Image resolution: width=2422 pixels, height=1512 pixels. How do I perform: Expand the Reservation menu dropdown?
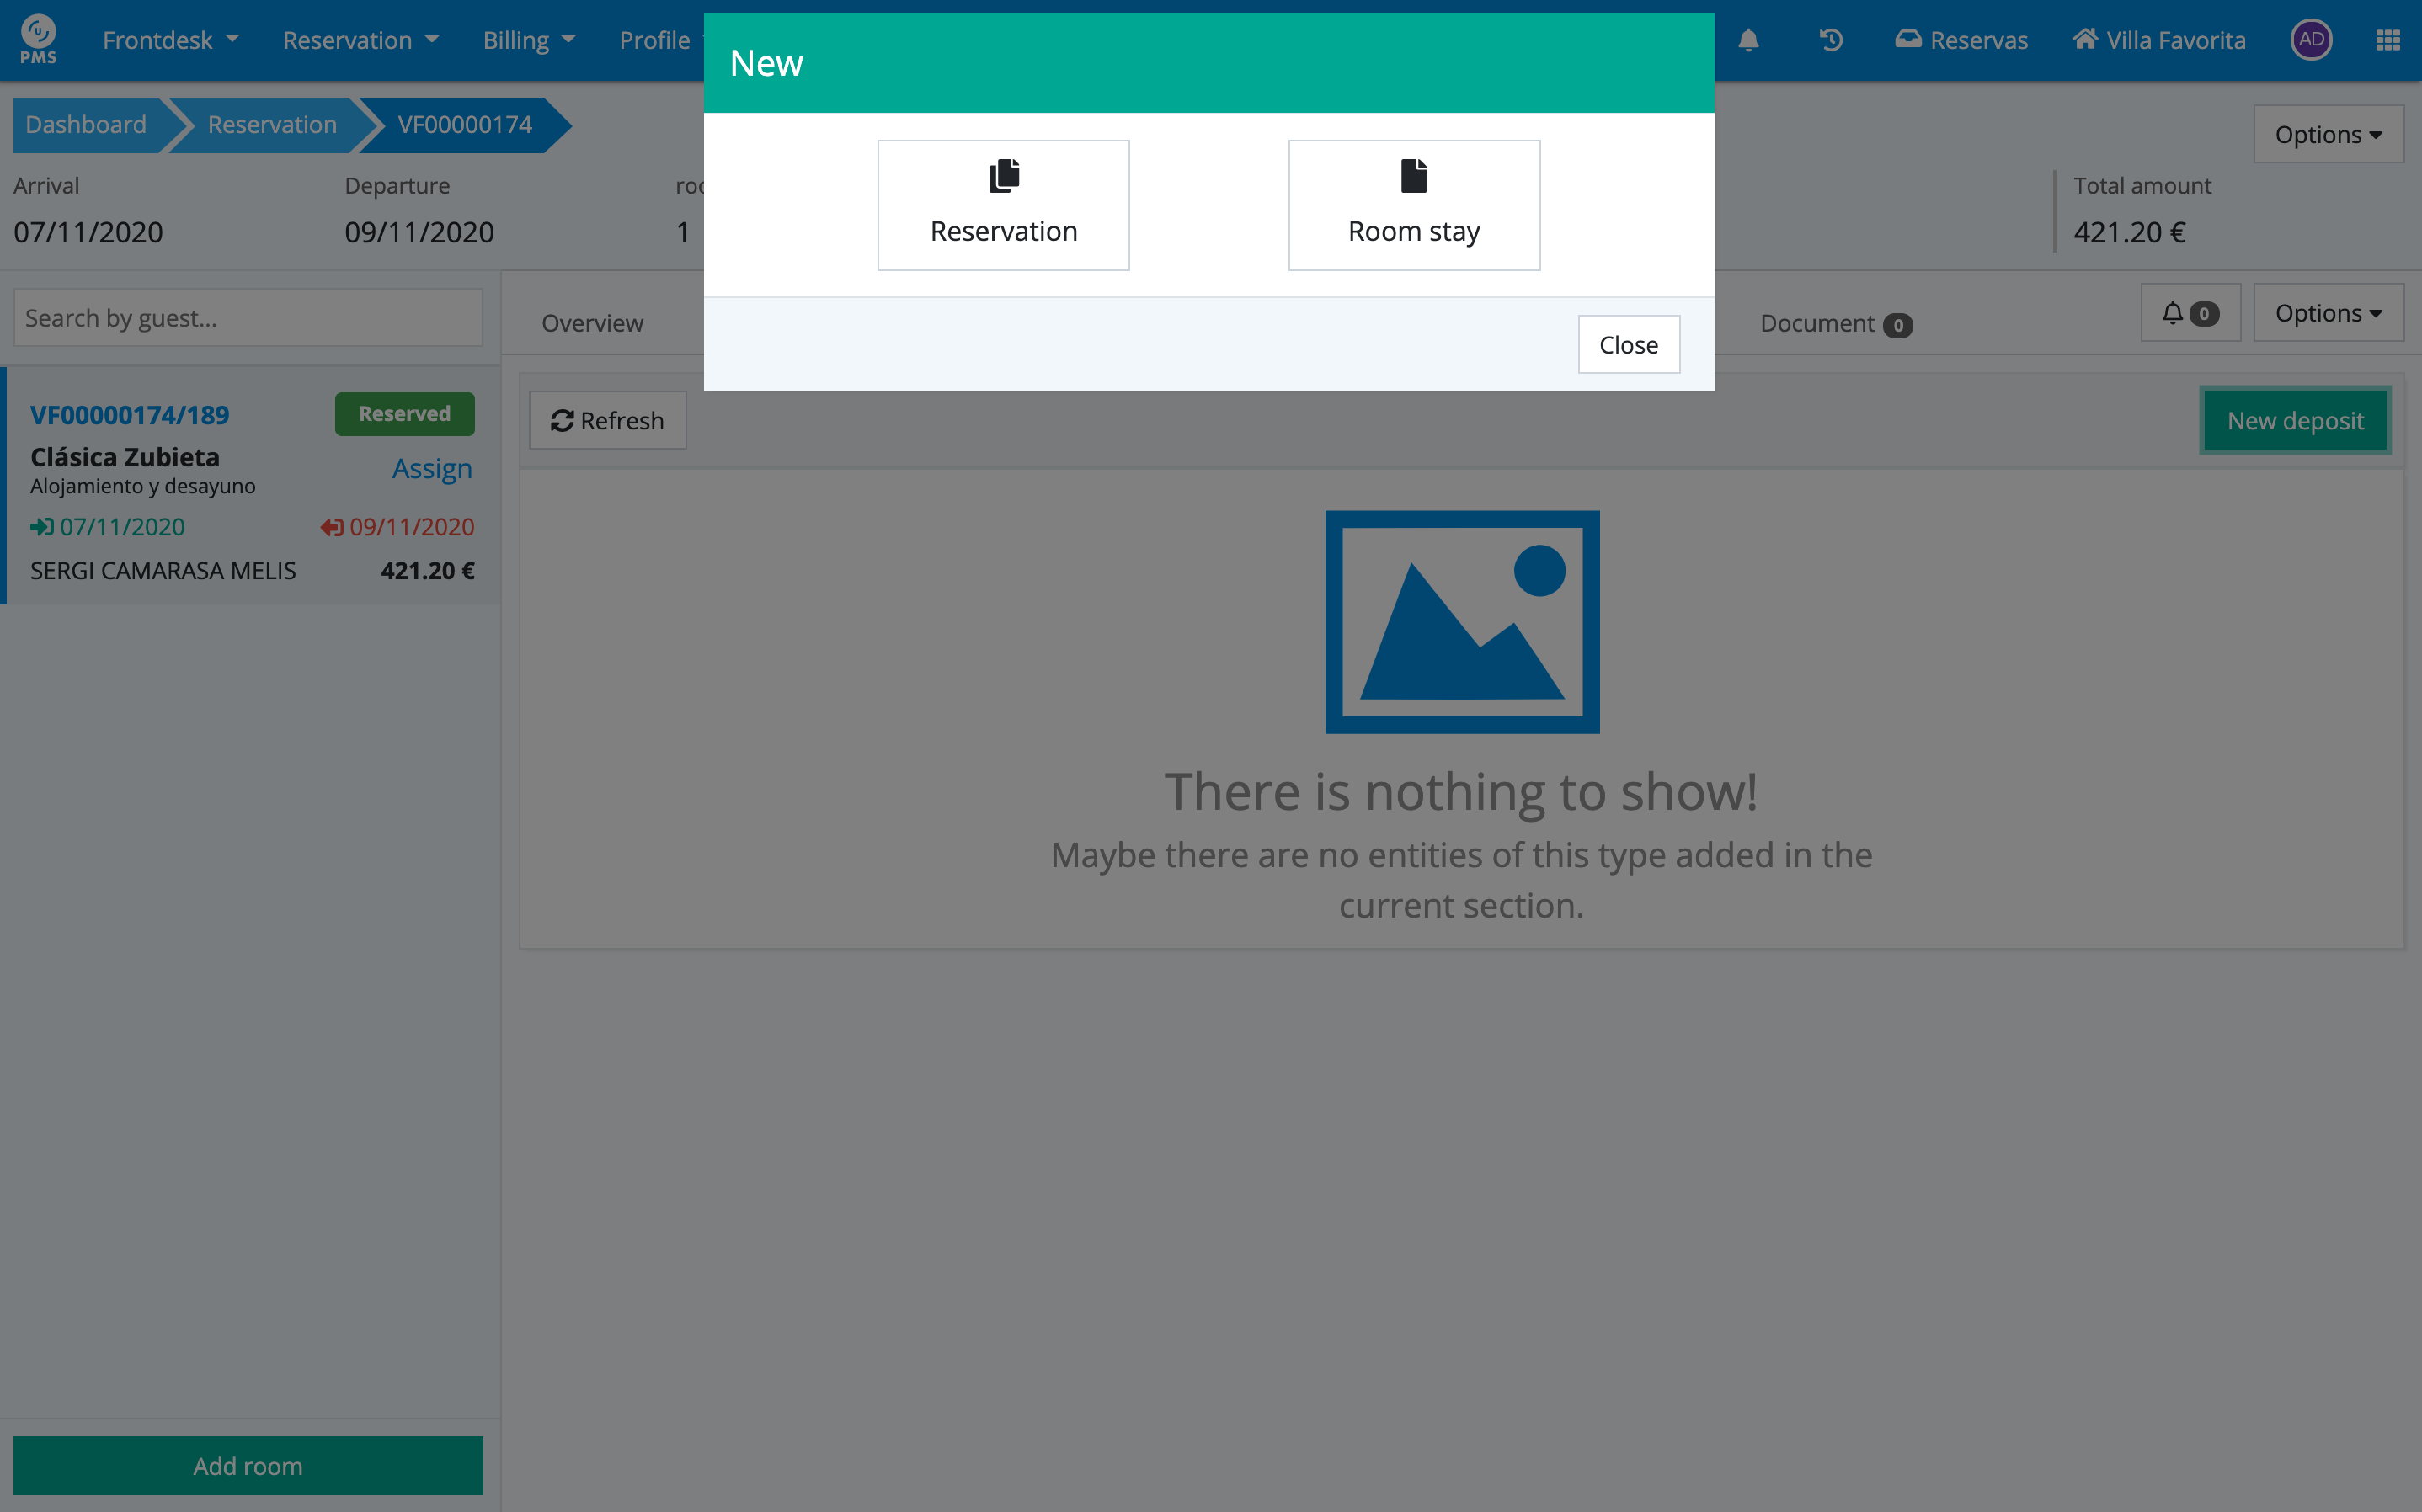[360, 40]
